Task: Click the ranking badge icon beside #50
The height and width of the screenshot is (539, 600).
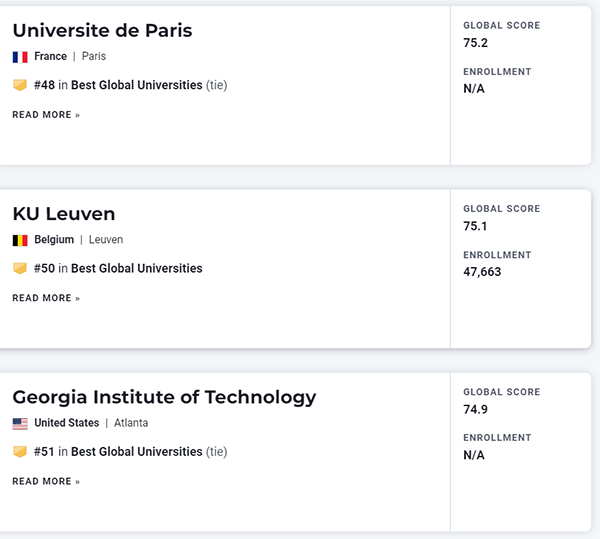Action: click(x=20, y=268)
